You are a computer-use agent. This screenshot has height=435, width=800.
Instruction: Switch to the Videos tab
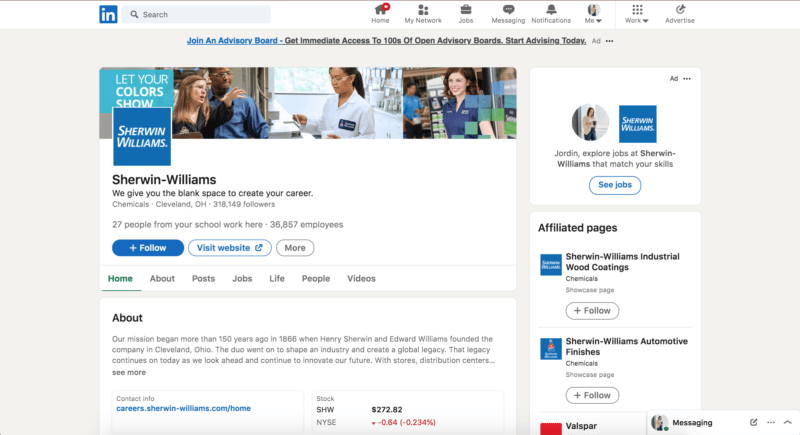pos(361,278)
